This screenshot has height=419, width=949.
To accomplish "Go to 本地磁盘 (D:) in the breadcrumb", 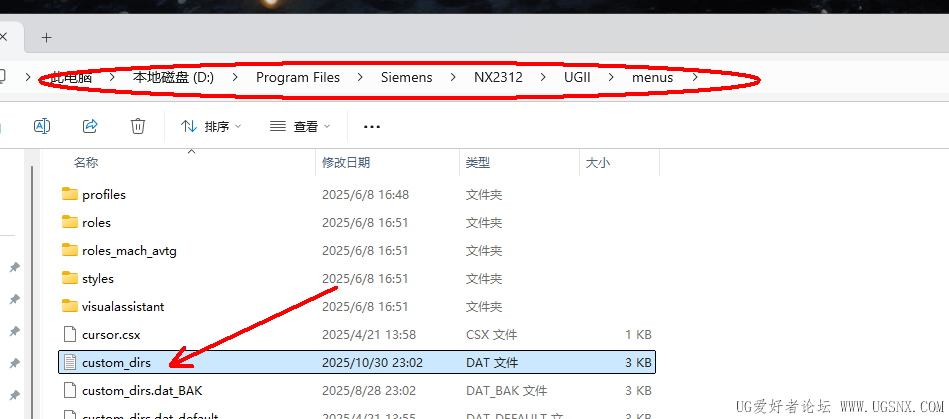I will point(173,78).
